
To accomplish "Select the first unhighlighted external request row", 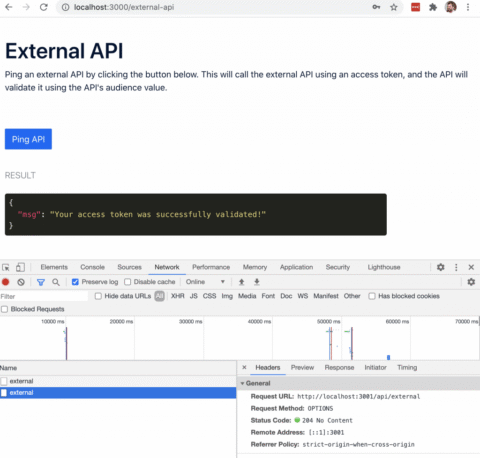I will point(118,381).
